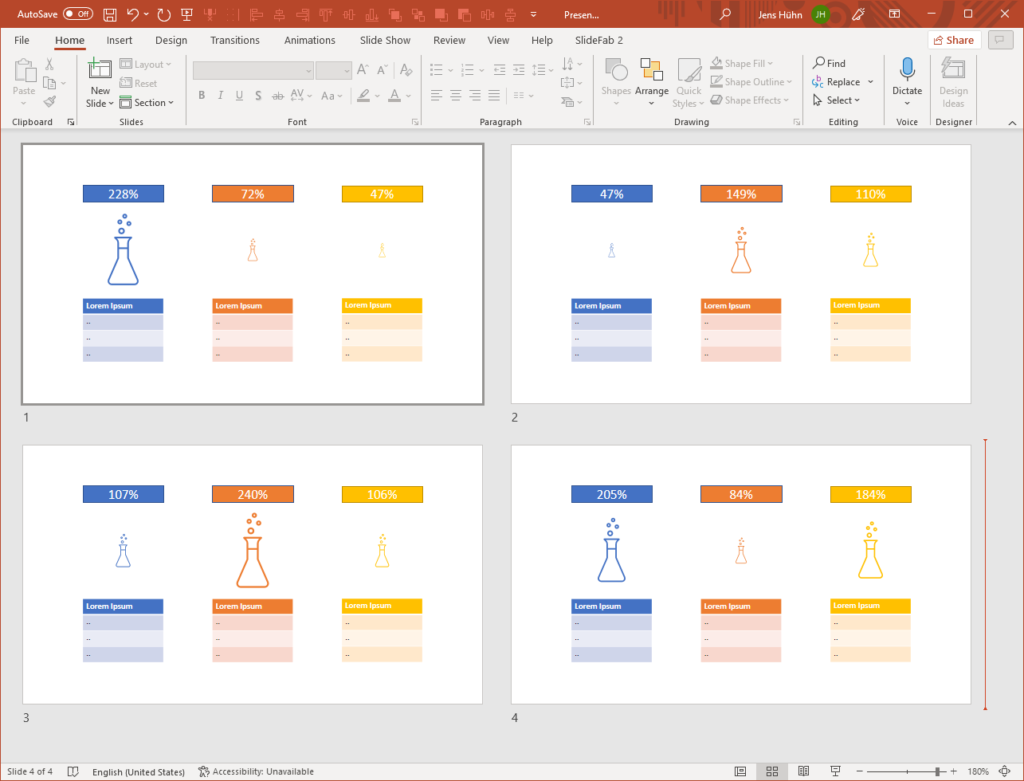
Task: Open ribbon display options icon
Action: pos(895,14)
